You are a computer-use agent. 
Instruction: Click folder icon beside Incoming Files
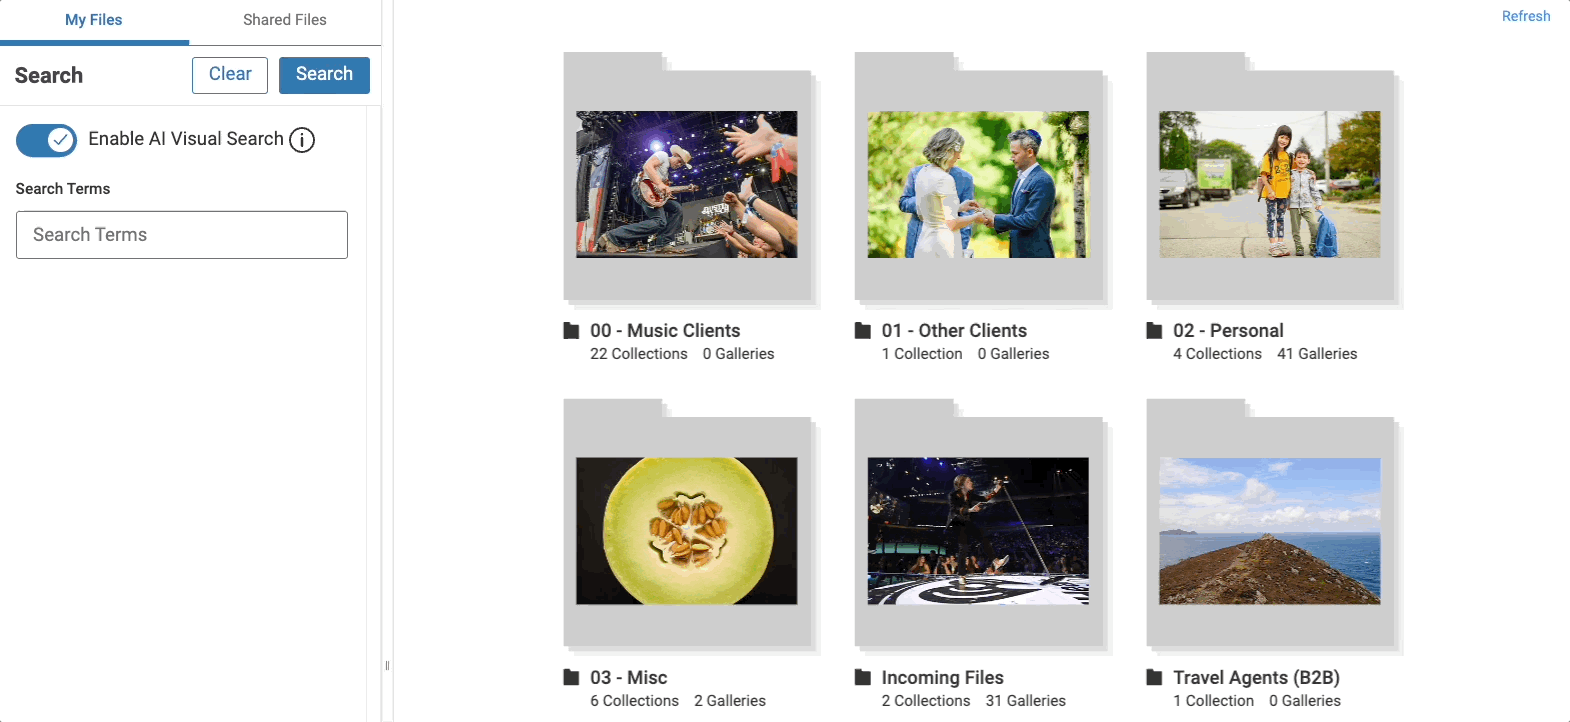point(863,677)
